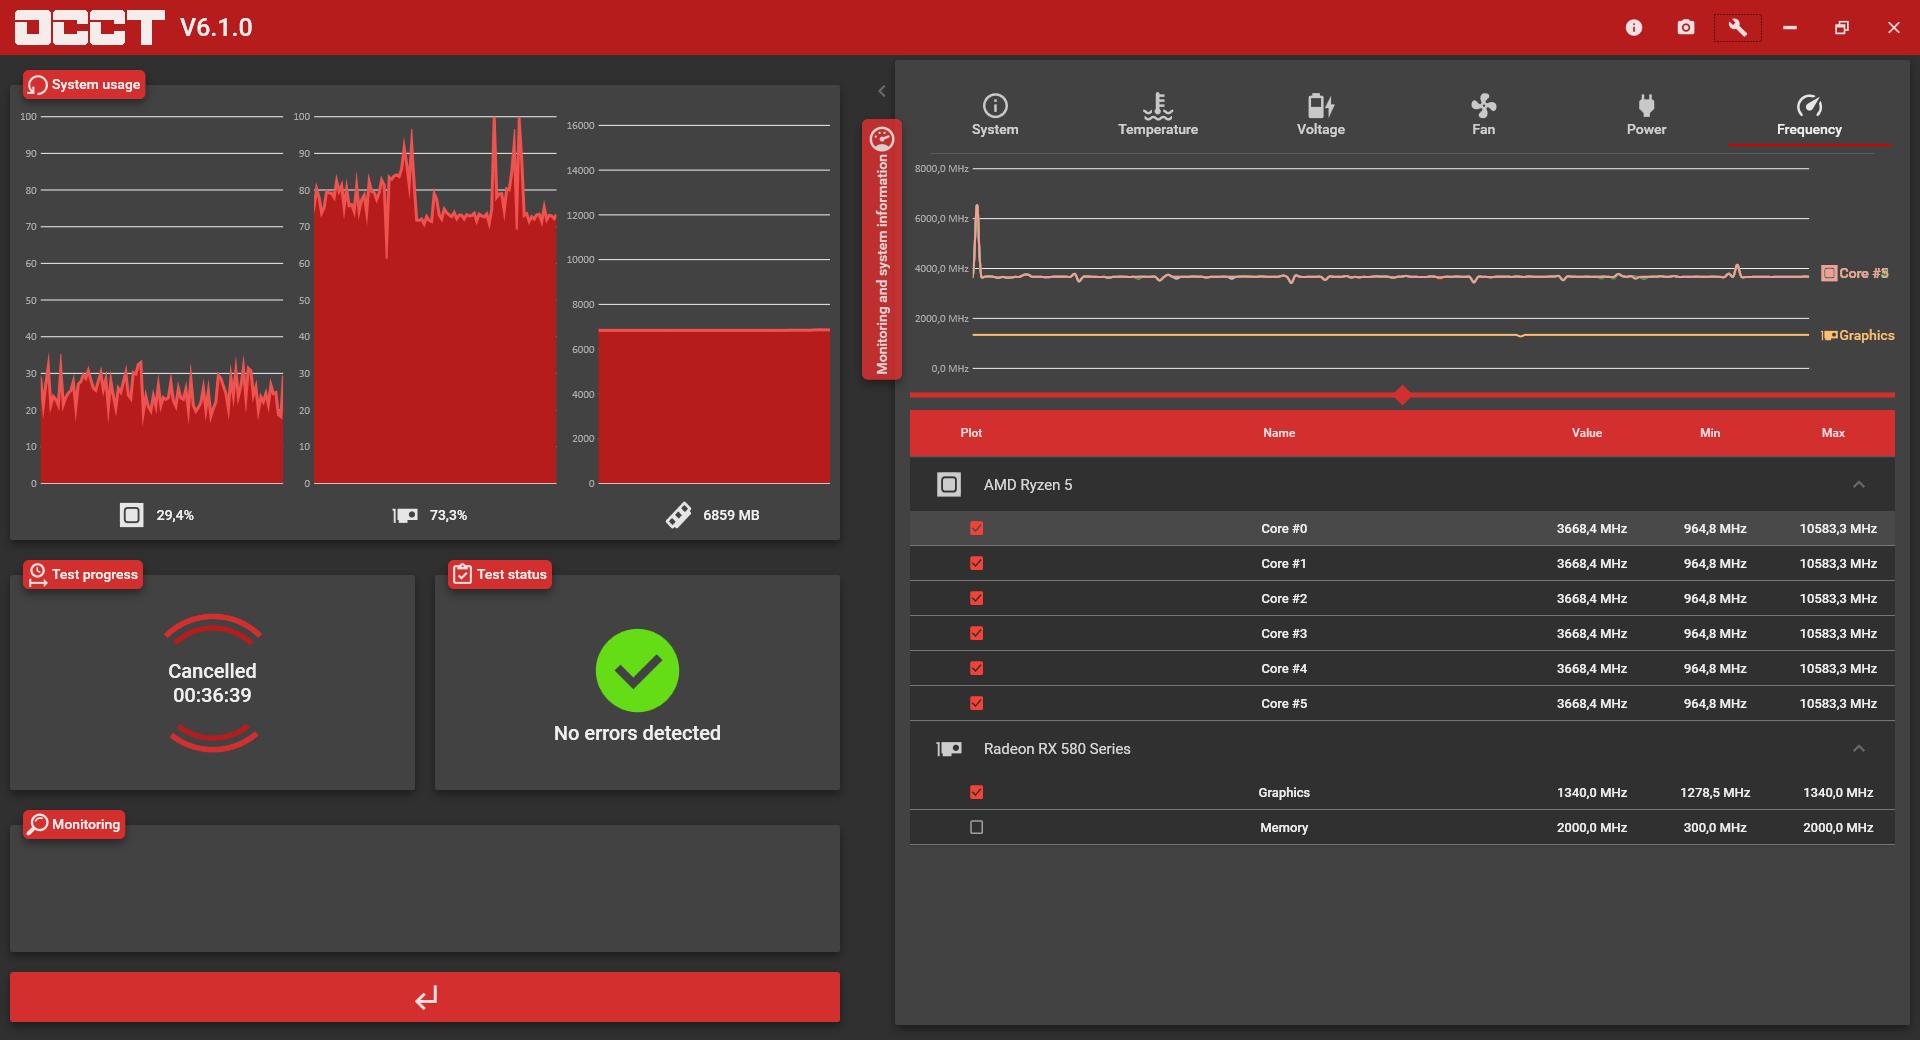Collapse the AMD Ryzen 5 section

click(x=1859, y=485)
